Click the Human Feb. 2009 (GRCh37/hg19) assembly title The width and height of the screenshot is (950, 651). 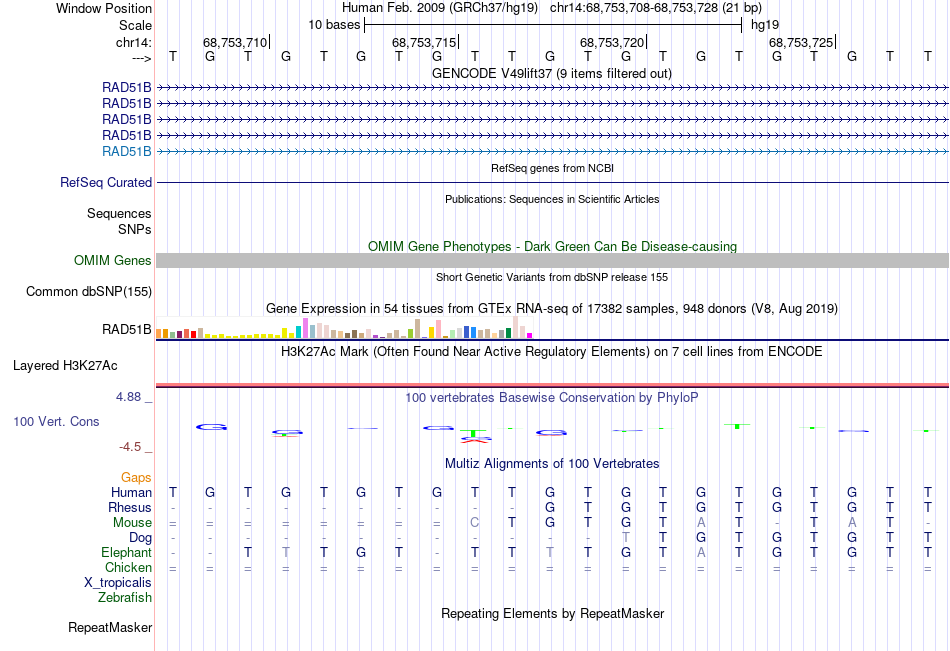click(440, 8)
